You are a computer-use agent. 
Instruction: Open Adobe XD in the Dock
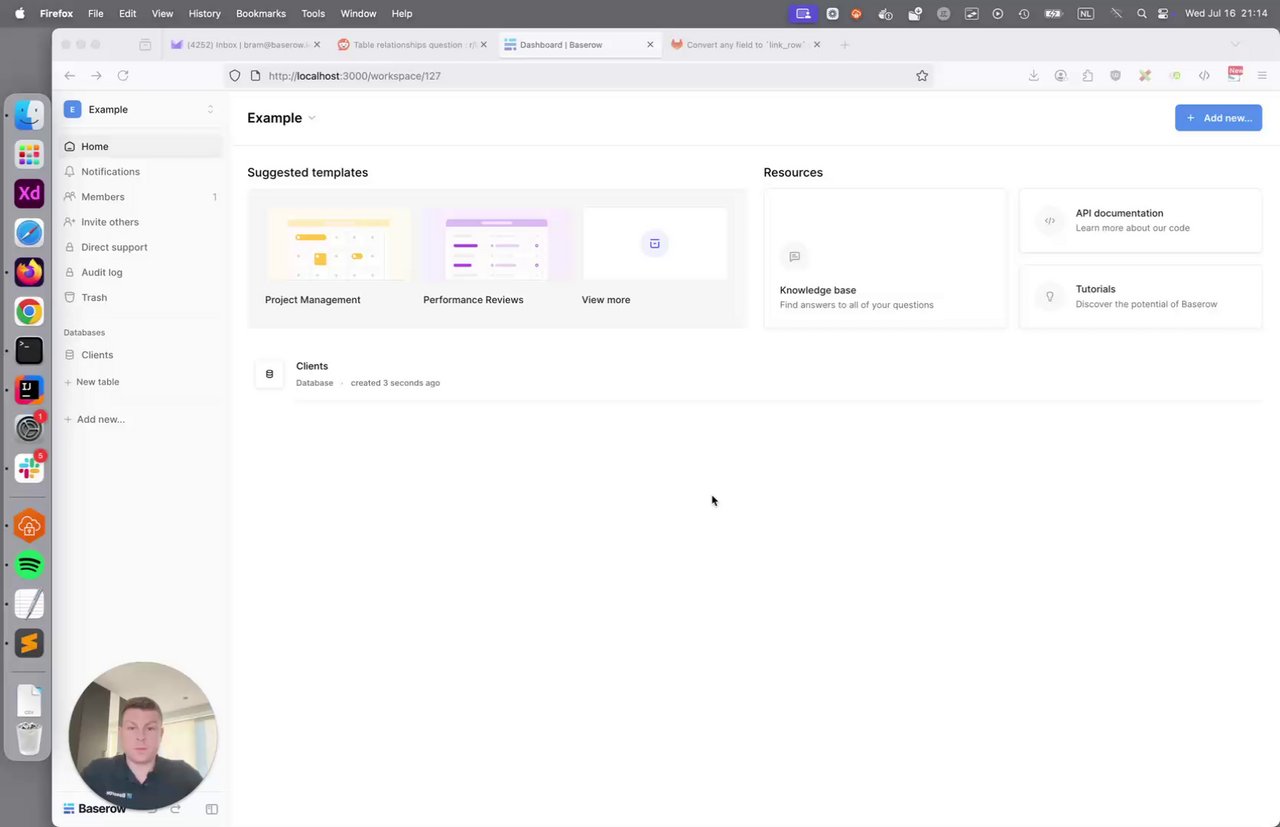point(29,193)
